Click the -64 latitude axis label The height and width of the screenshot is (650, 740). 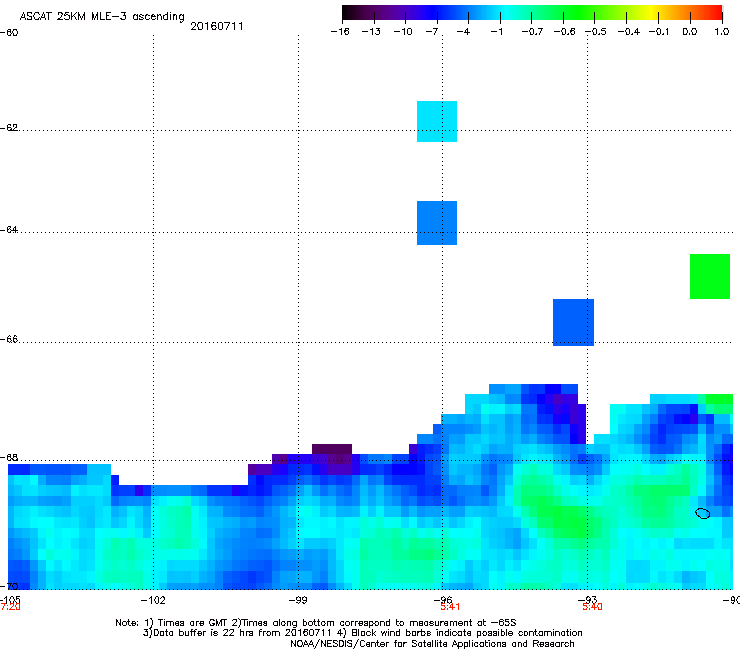click(x=9, y=229)
